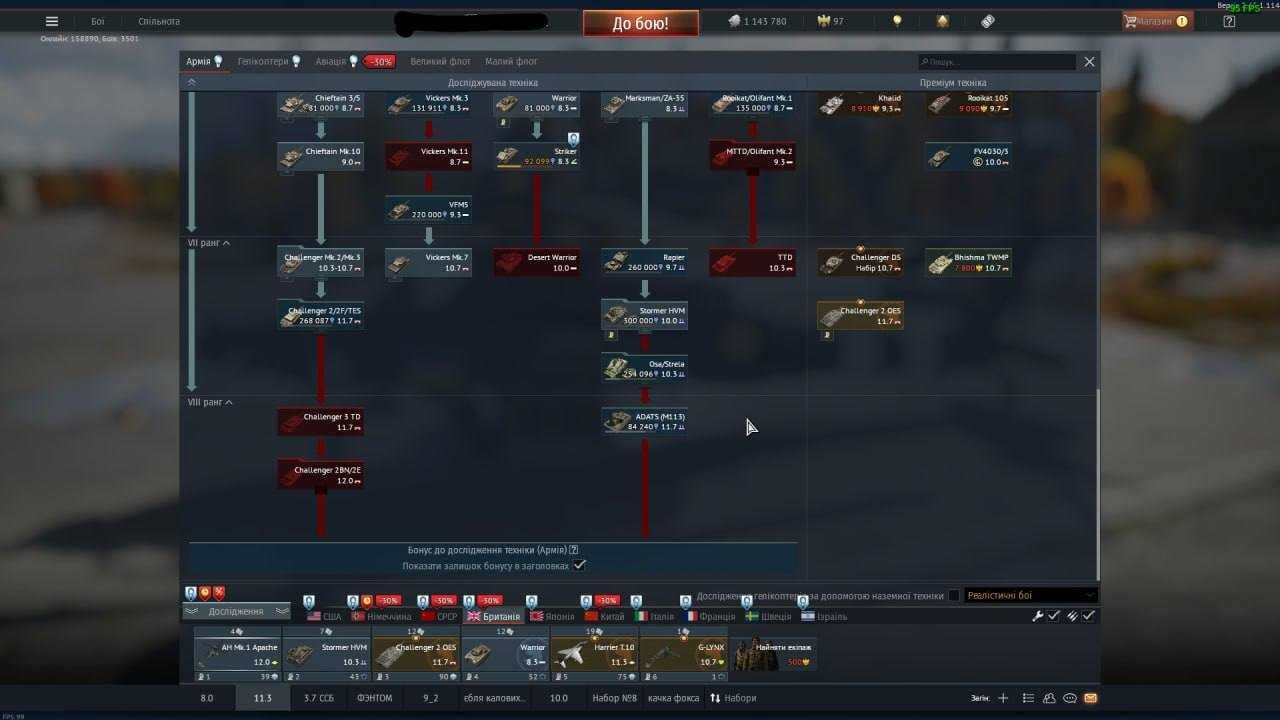Select the Набор №8 preset
Image resolution: width=1280 pixels, height=720 pixels.
click(614, 698)
